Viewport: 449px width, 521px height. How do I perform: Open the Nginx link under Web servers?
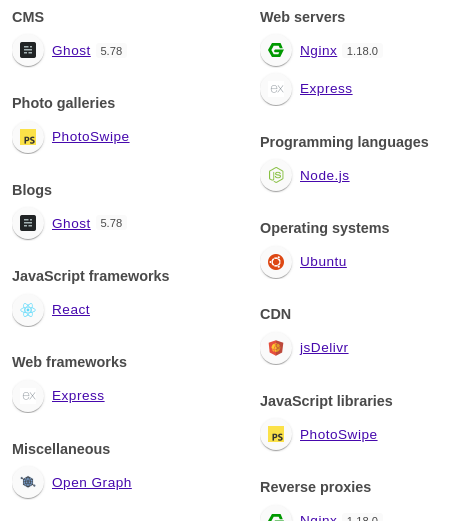pyautogui.click(x=318, y=51)
